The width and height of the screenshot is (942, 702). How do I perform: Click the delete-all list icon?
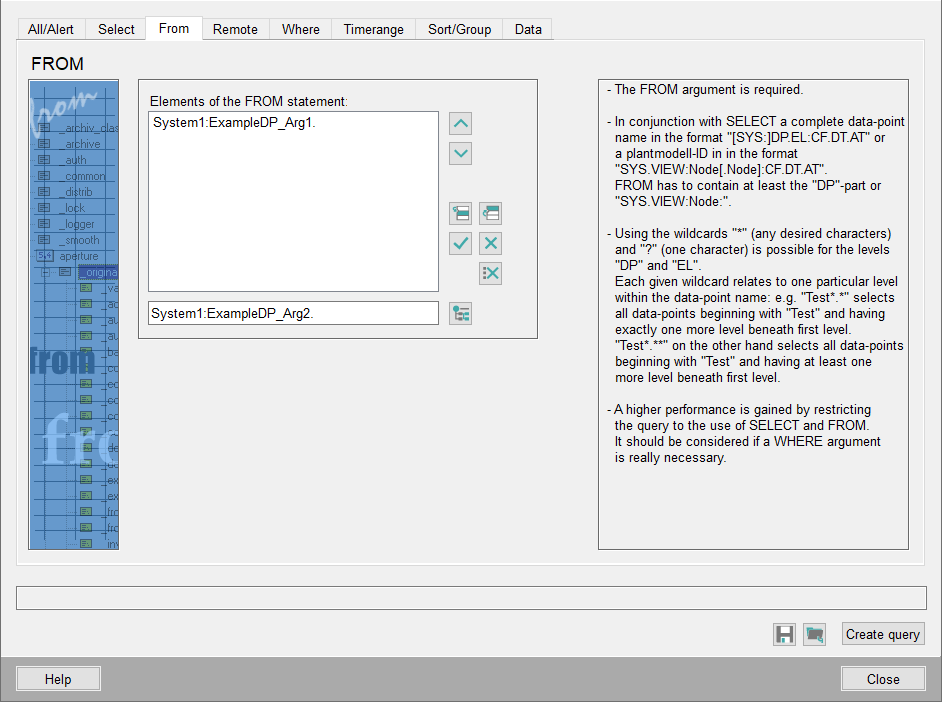click(x=490, y=273)
